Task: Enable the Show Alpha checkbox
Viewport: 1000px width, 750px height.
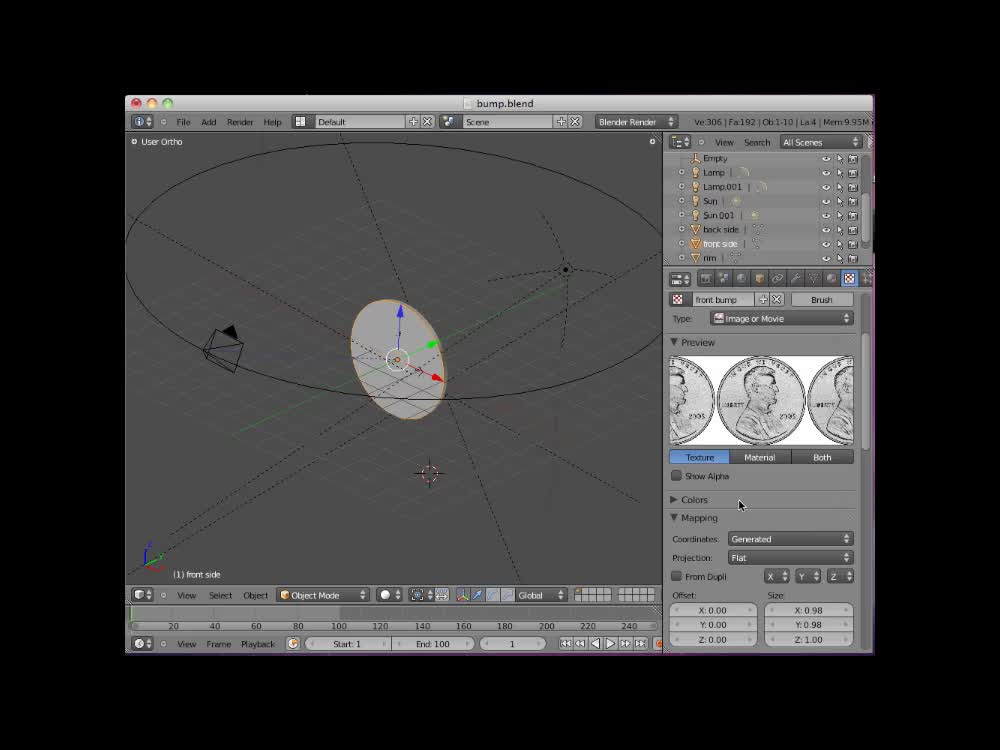Action: click(677, 476)
